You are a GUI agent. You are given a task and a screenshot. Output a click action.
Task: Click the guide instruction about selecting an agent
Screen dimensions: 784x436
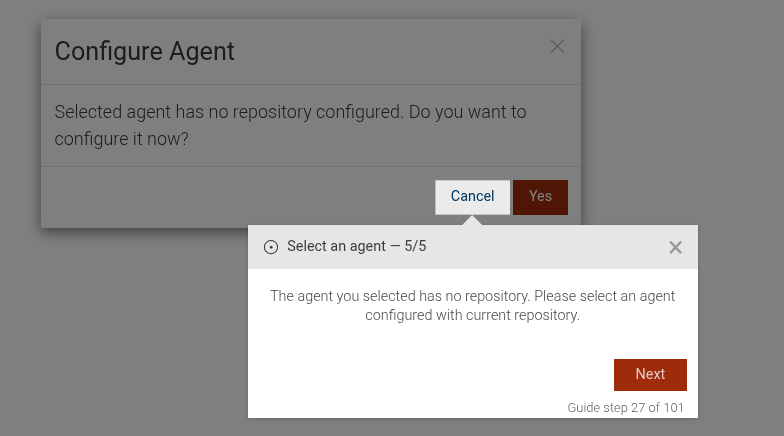point(472,305)
